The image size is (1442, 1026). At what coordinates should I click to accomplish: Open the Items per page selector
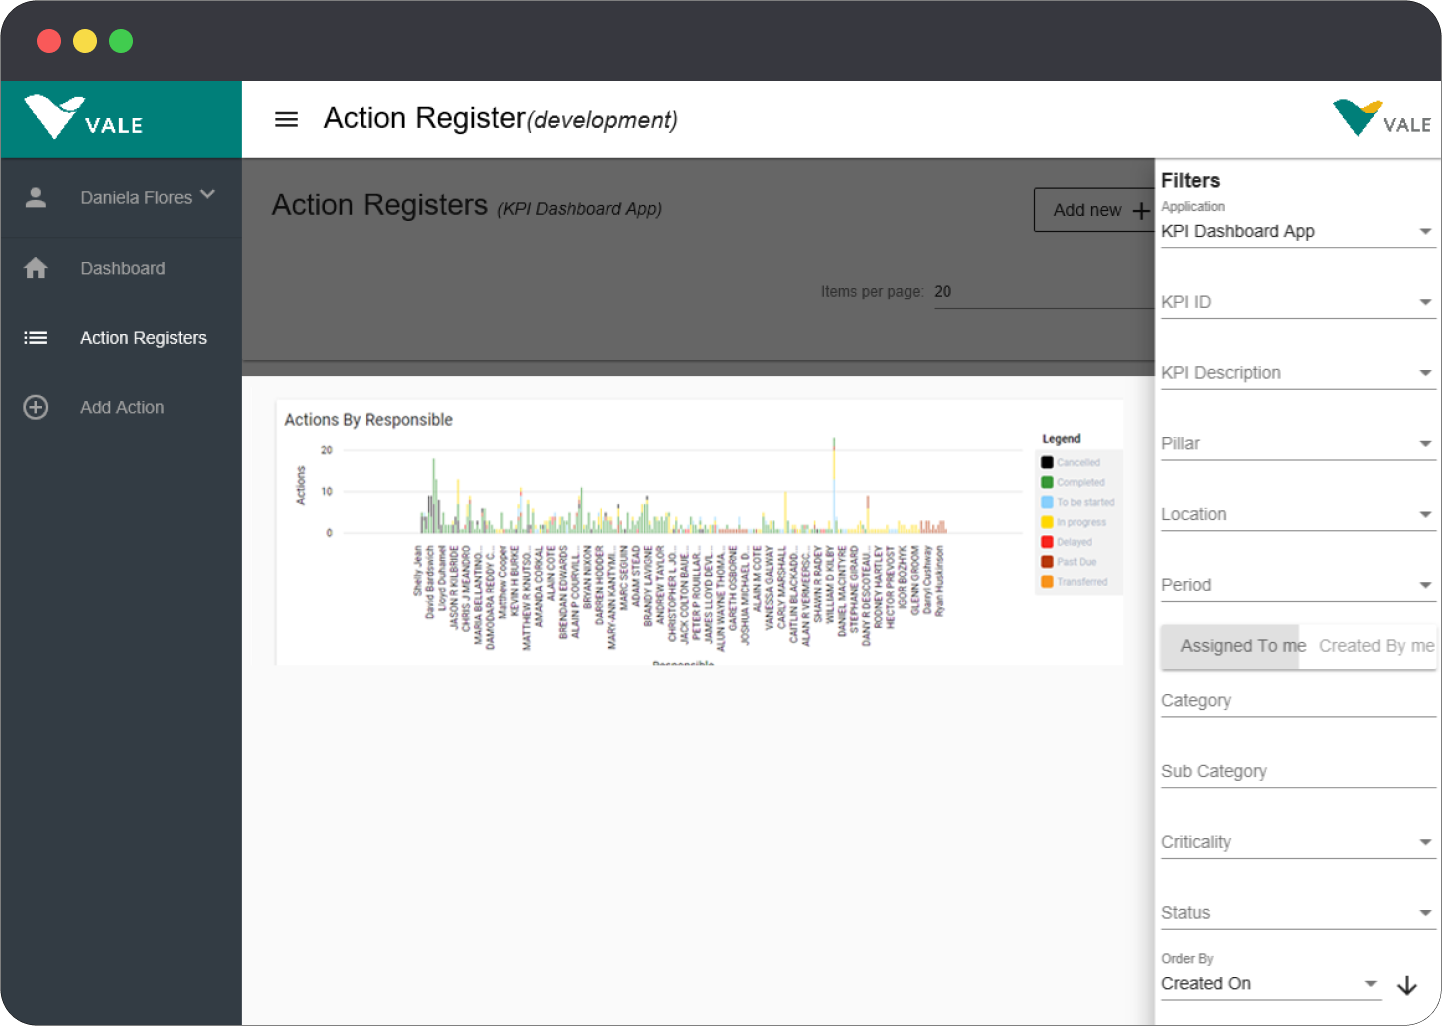click(1043, 292)
